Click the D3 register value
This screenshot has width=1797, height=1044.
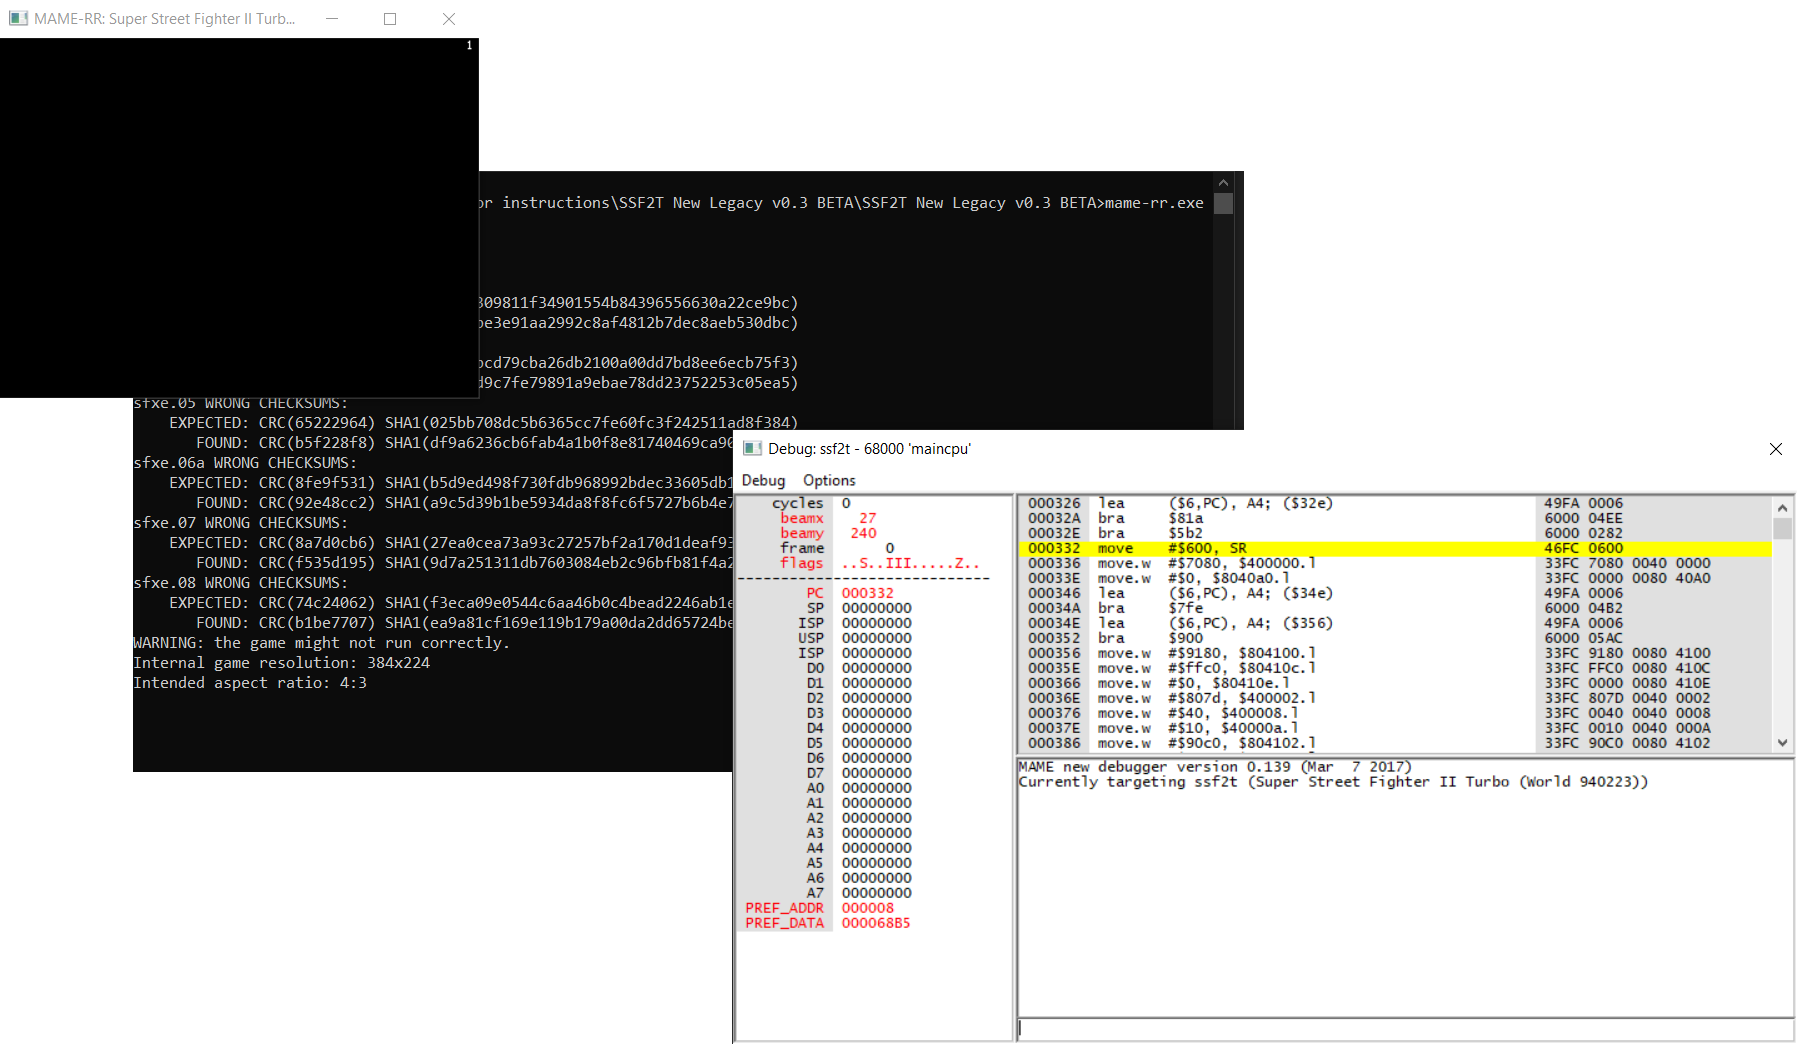[x=876, y=713]
